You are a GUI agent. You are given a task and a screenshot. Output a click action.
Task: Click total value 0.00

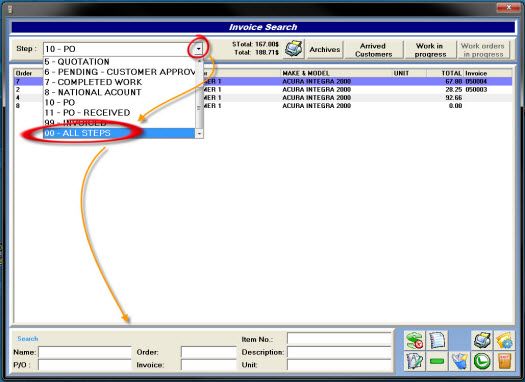[456, 106]
